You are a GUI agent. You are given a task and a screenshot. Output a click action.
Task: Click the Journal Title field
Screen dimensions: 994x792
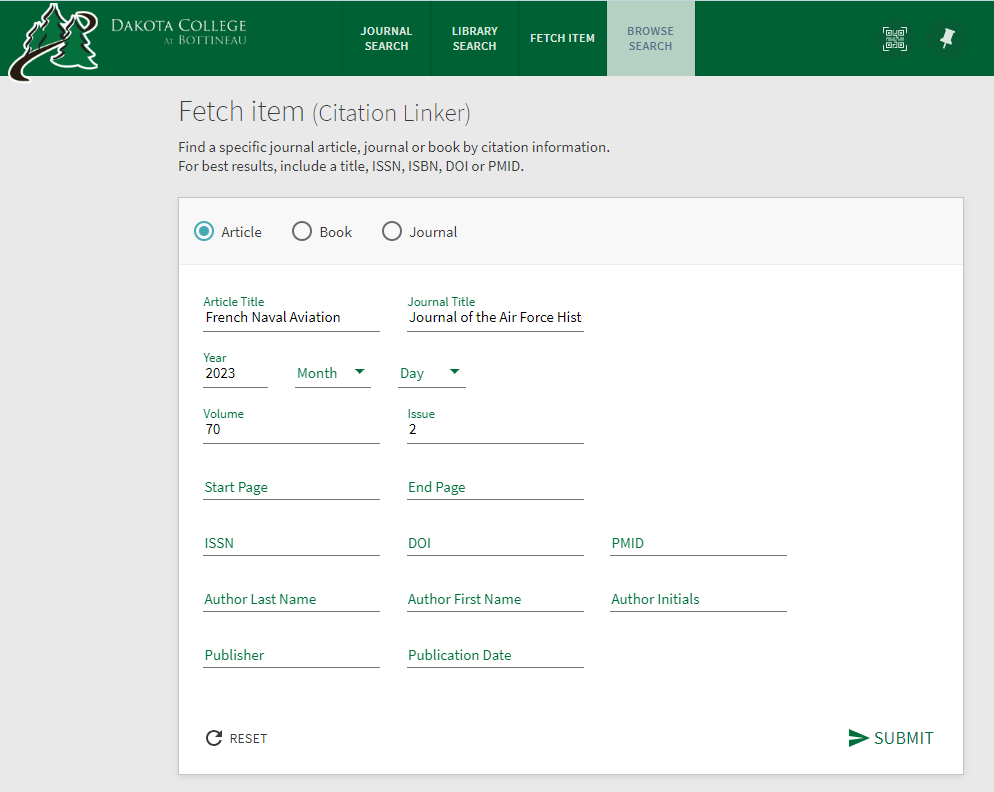(495, 317)
